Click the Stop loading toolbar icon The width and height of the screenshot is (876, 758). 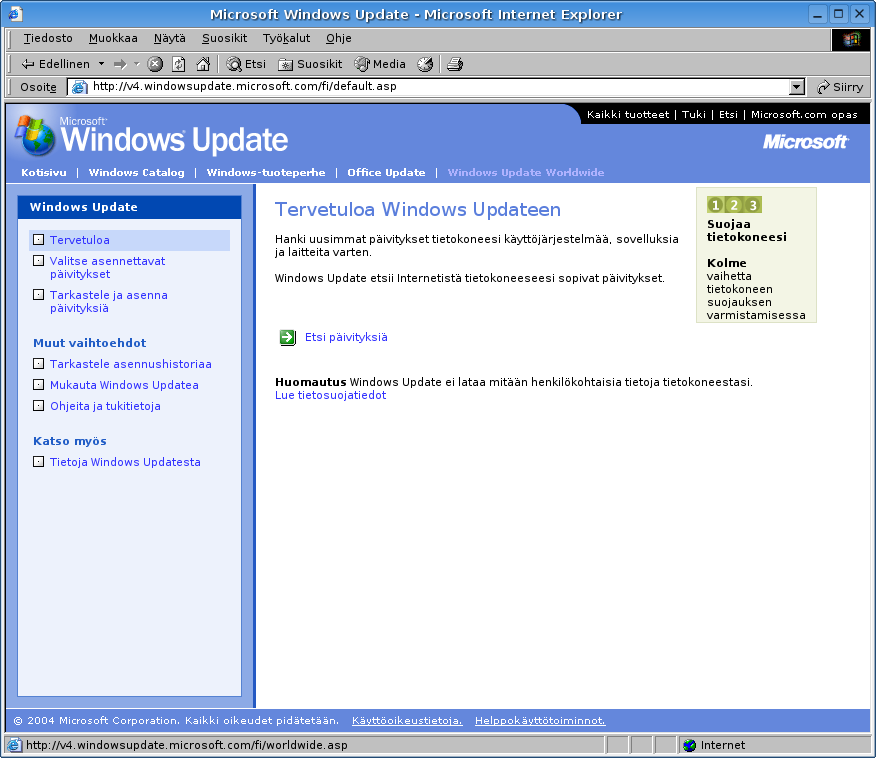click(155, 64)
